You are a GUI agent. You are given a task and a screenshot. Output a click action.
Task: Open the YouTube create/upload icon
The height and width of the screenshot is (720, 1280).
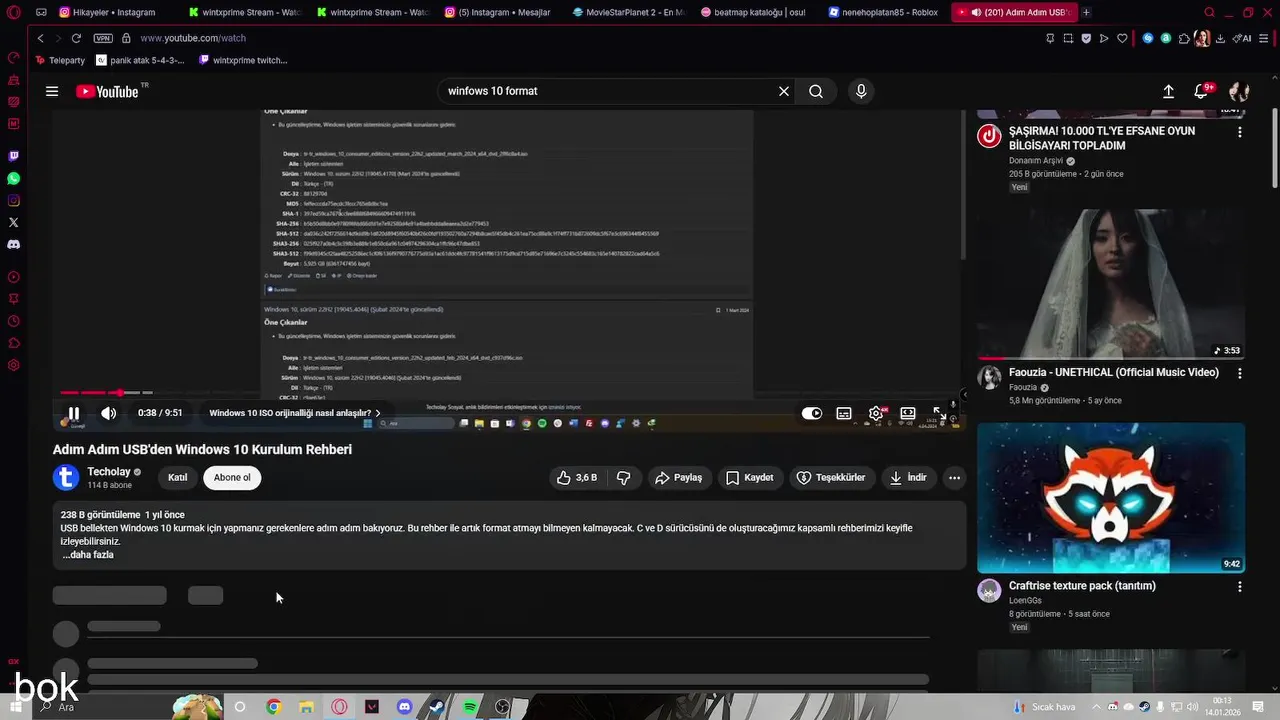1168,91
